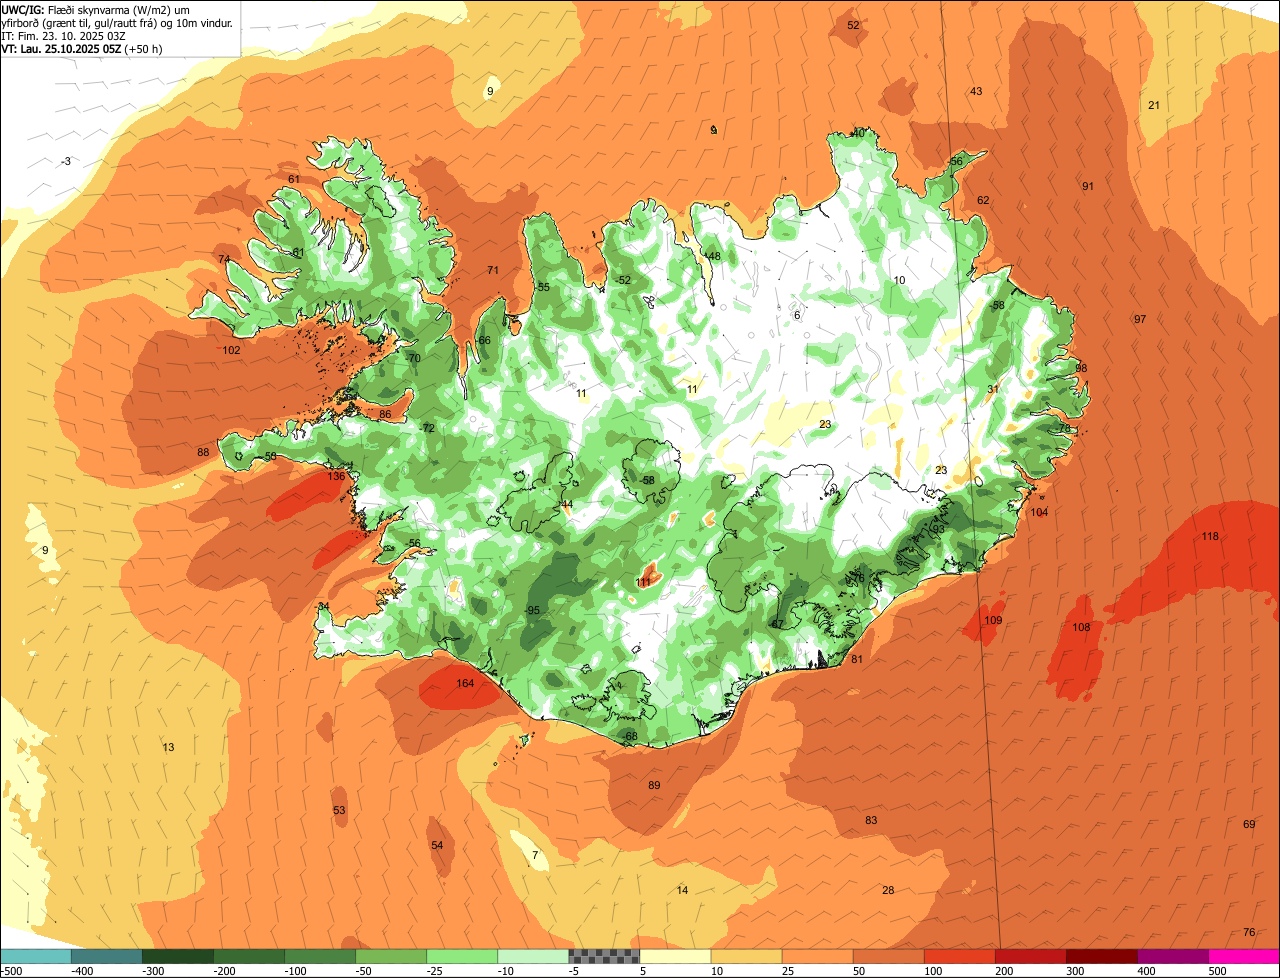Click the yellow 10 to 25 legend swatch

746,956
